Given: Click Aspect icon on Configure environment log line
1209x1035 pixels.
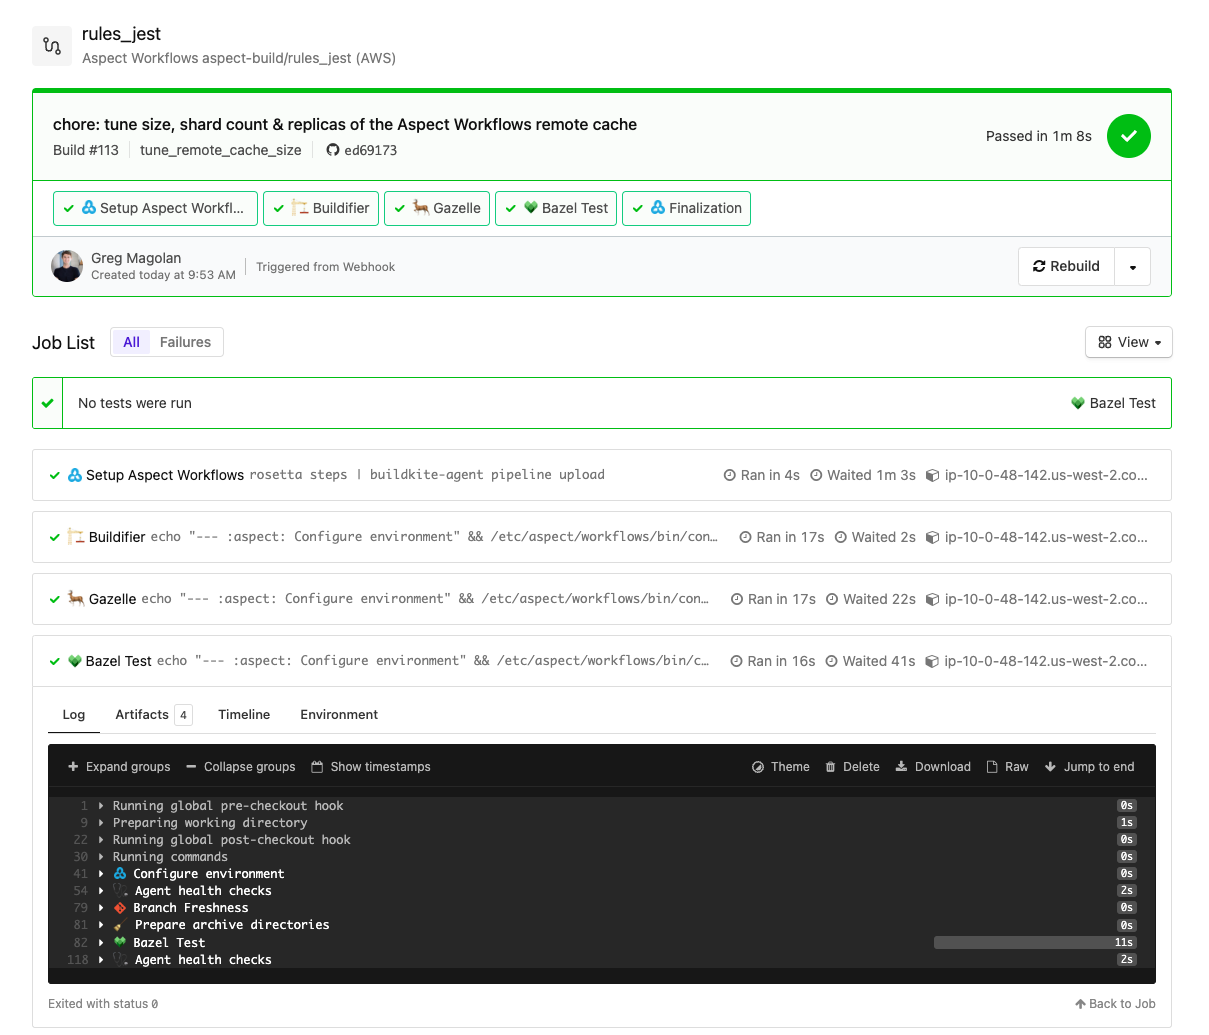Looking at the screenshot, I should coord(120,874).
